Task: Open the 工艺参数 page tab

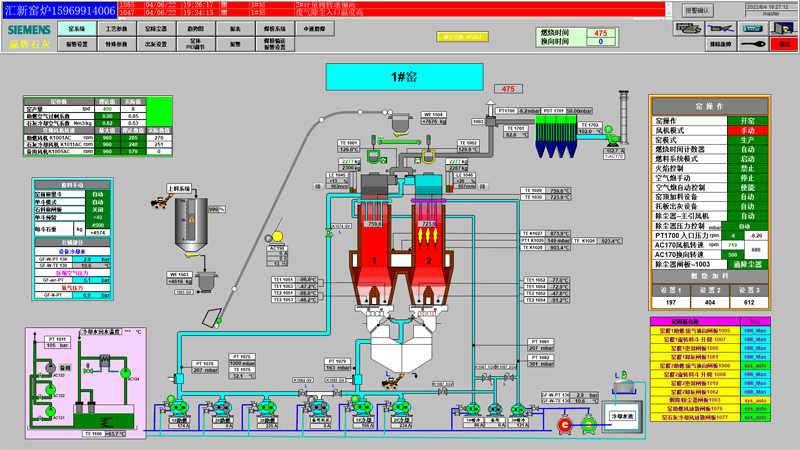Action: point(116,30)
